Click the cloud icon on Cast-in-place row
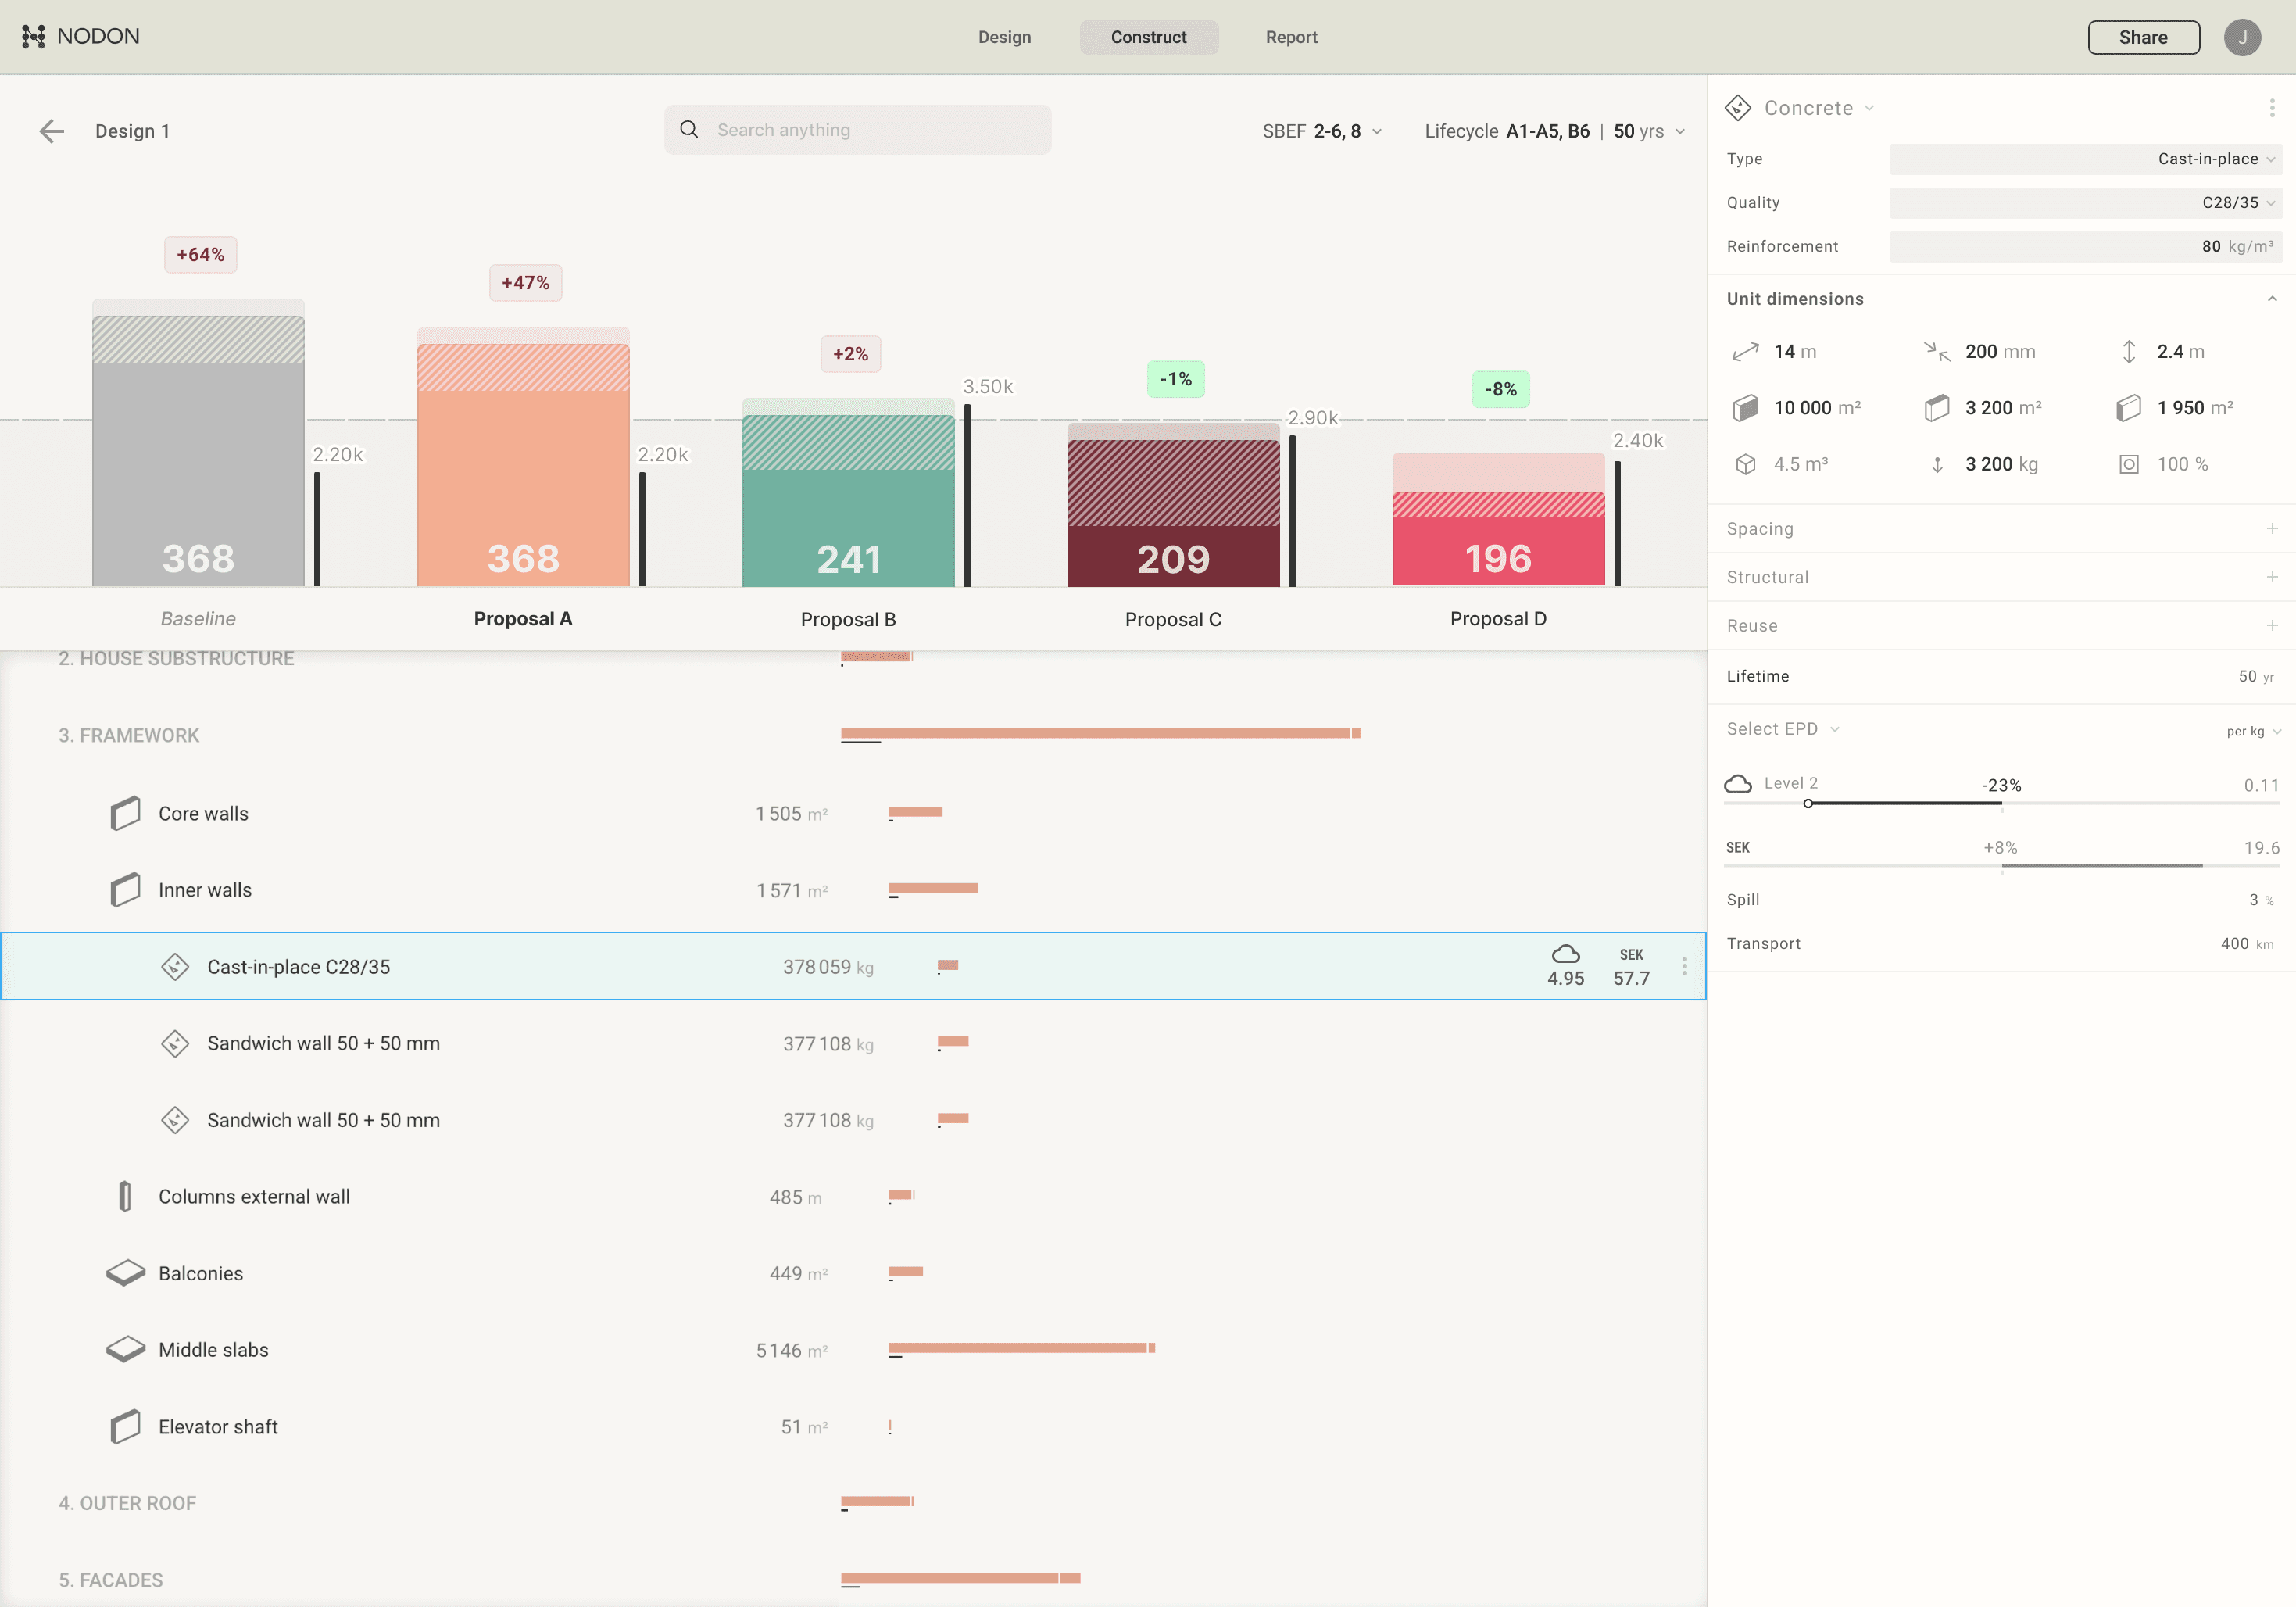The width and height of the screenshot is (2296, 1607). (x=1565, y=954)
